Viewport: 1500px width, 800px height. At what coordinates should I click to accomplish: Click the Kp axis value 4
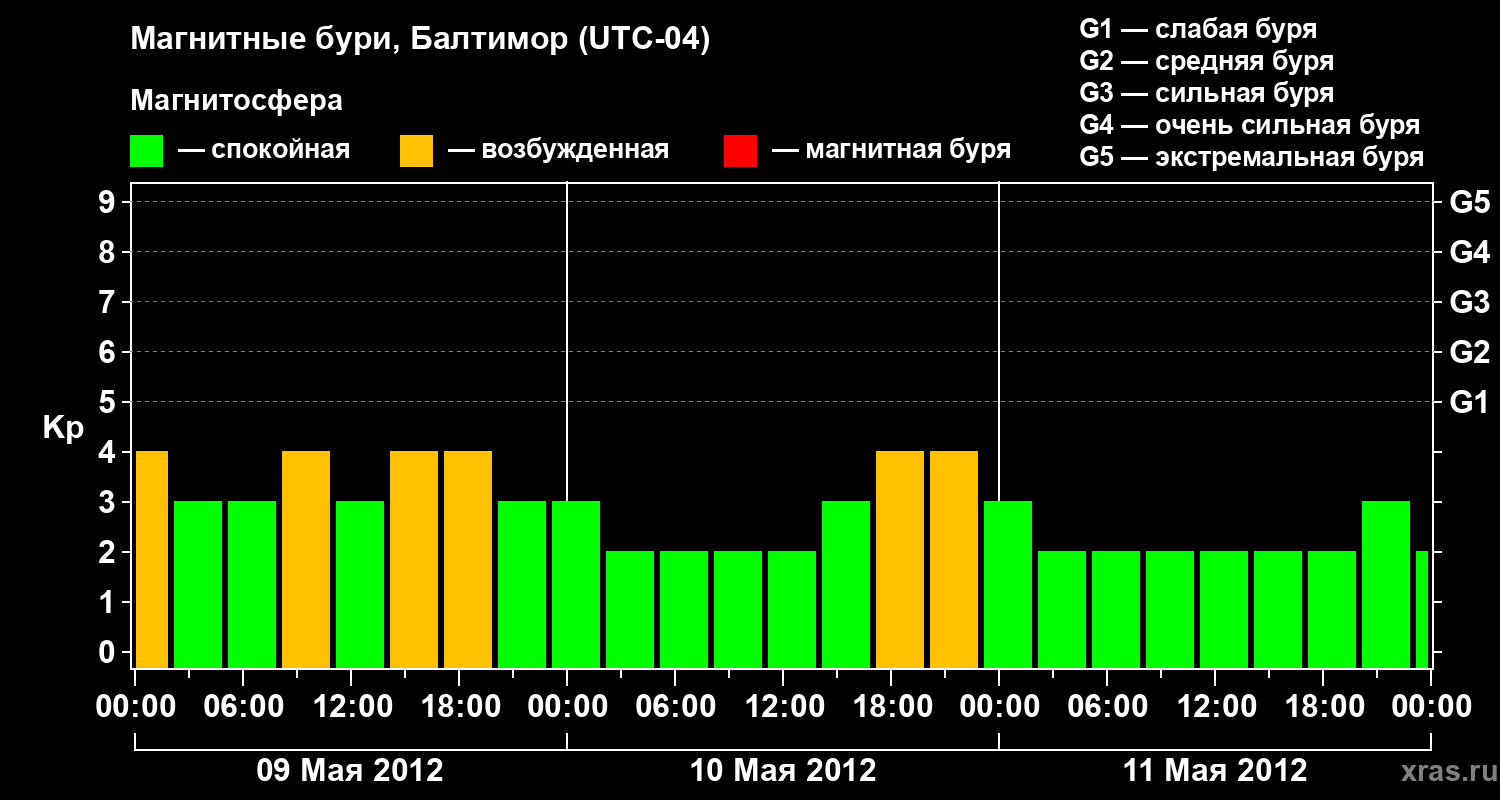[109, 453]
